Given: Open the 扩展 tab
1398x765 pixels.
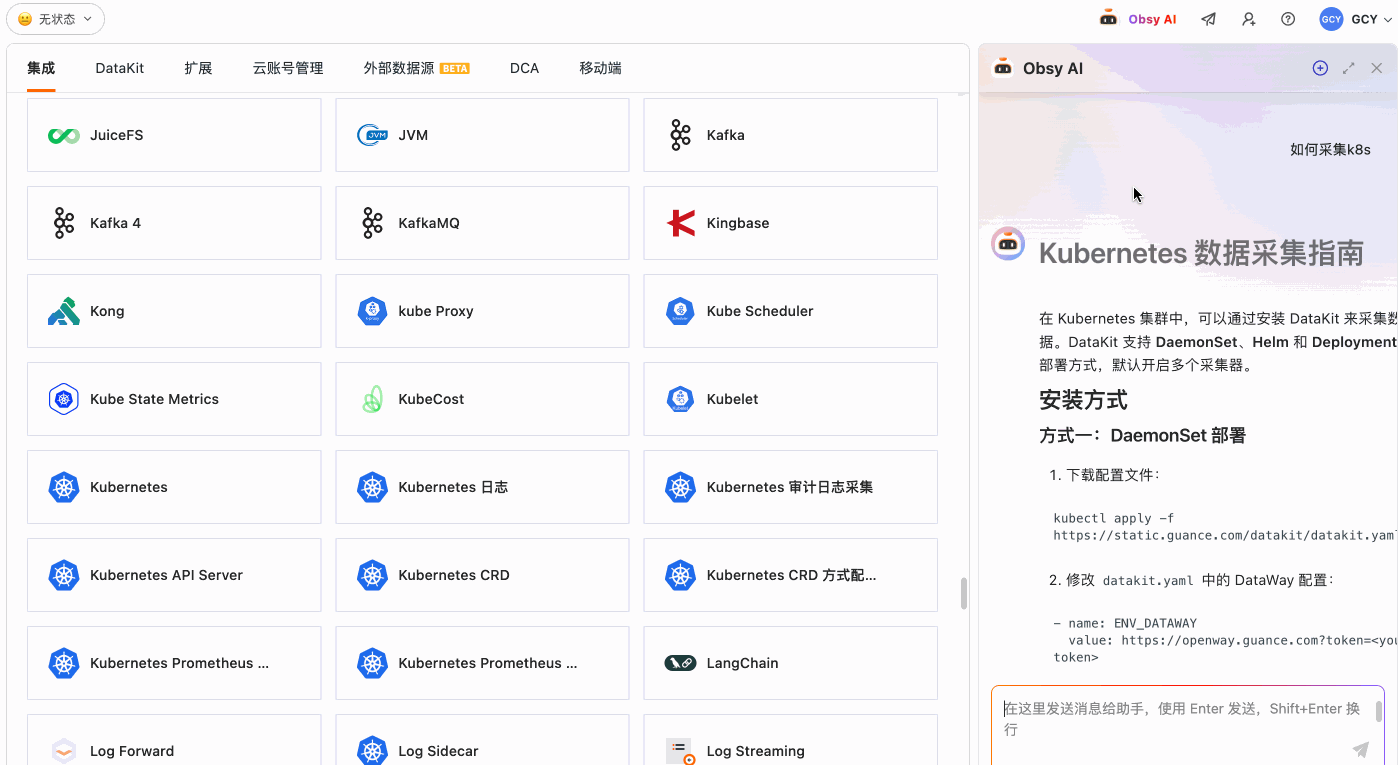Looking at the screenshot, I should tap(198, 68).
